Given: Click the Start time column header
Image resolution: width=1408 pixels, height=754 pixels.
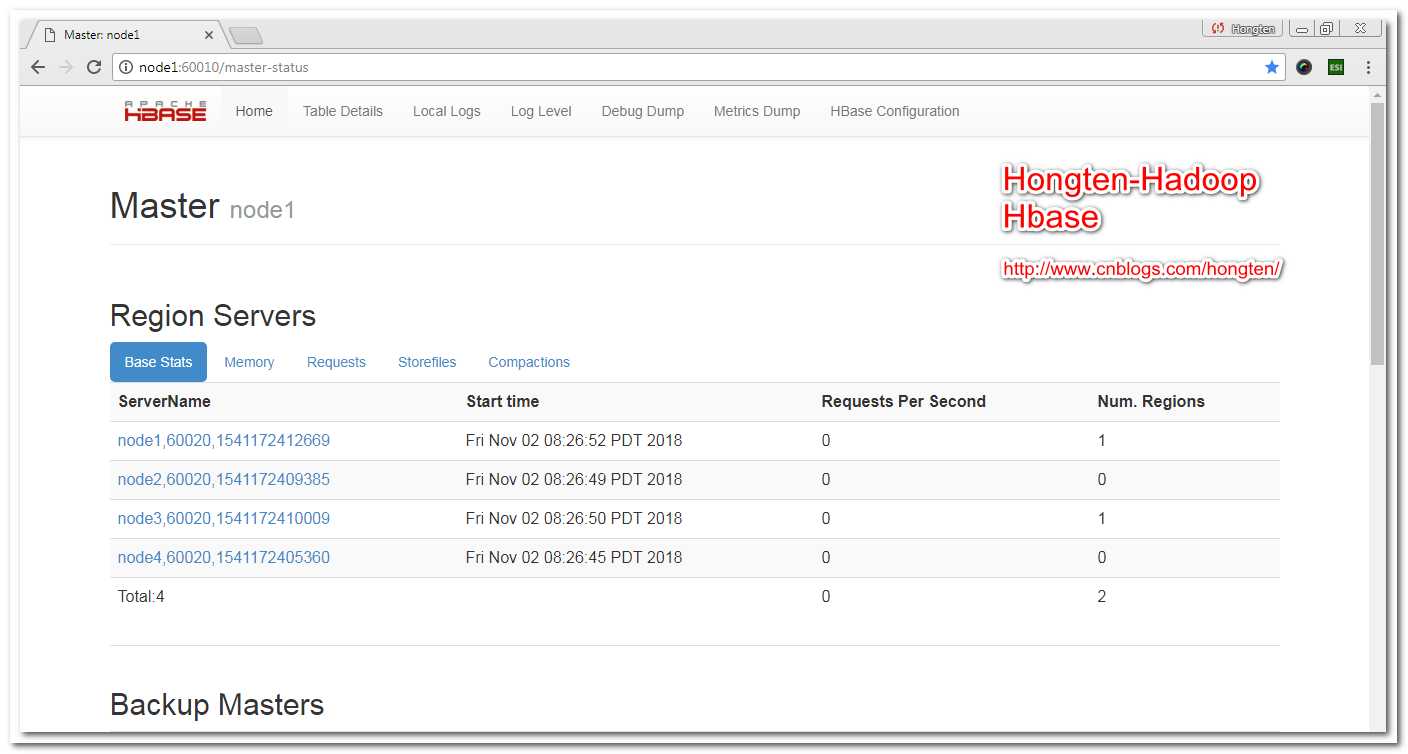Looking at the screenshot, I should 502,401.
